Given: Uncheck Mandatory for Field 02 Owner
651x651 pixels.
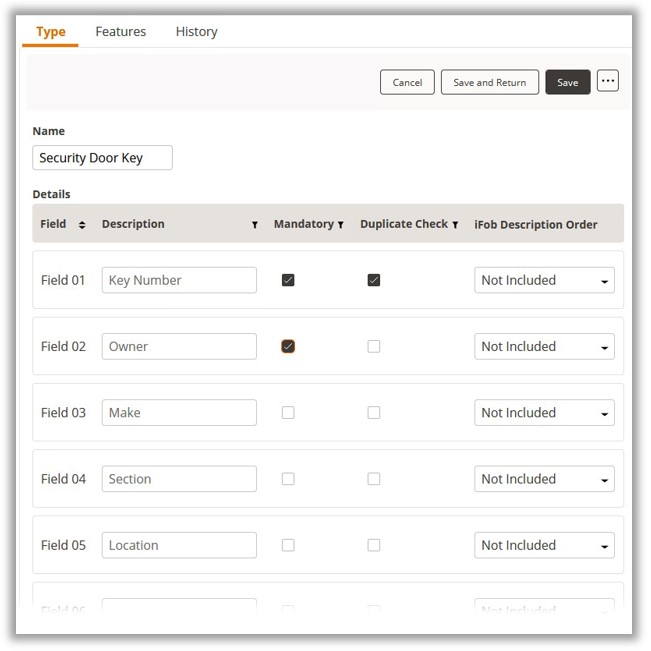Looking at the screenshot, I should [288, 347].
